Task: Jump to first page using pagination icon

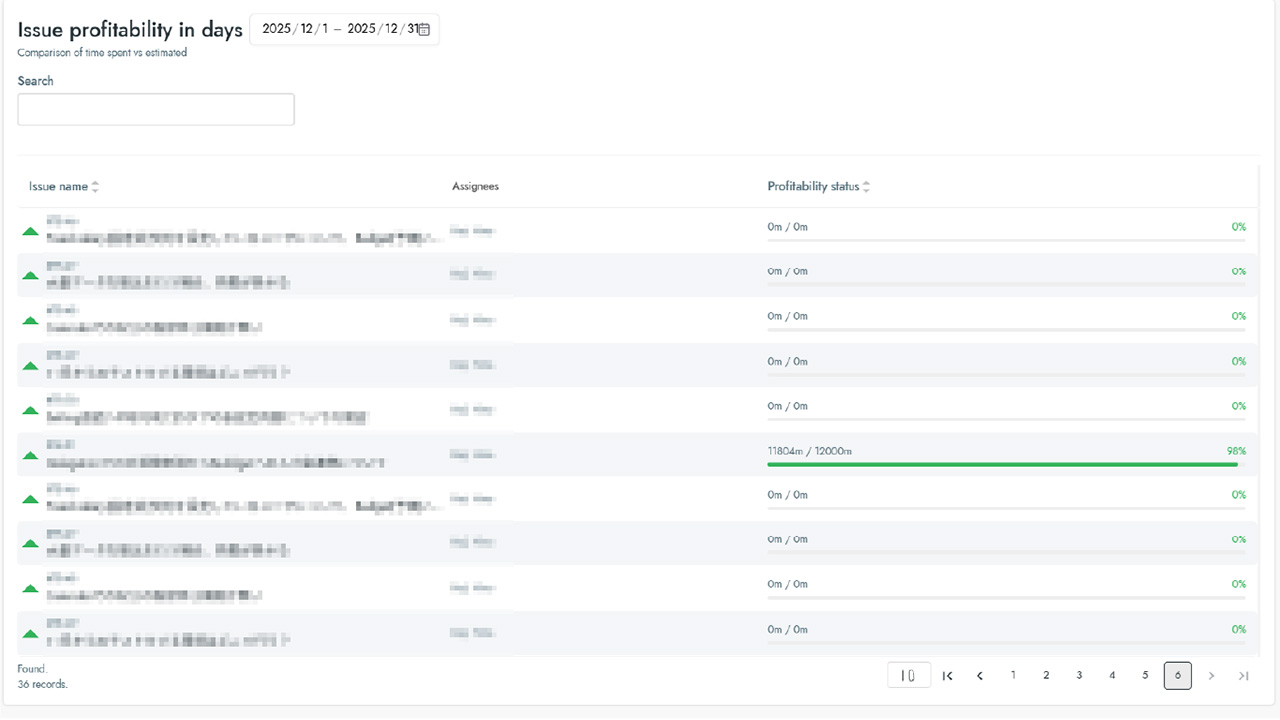Action: point(947,676)
